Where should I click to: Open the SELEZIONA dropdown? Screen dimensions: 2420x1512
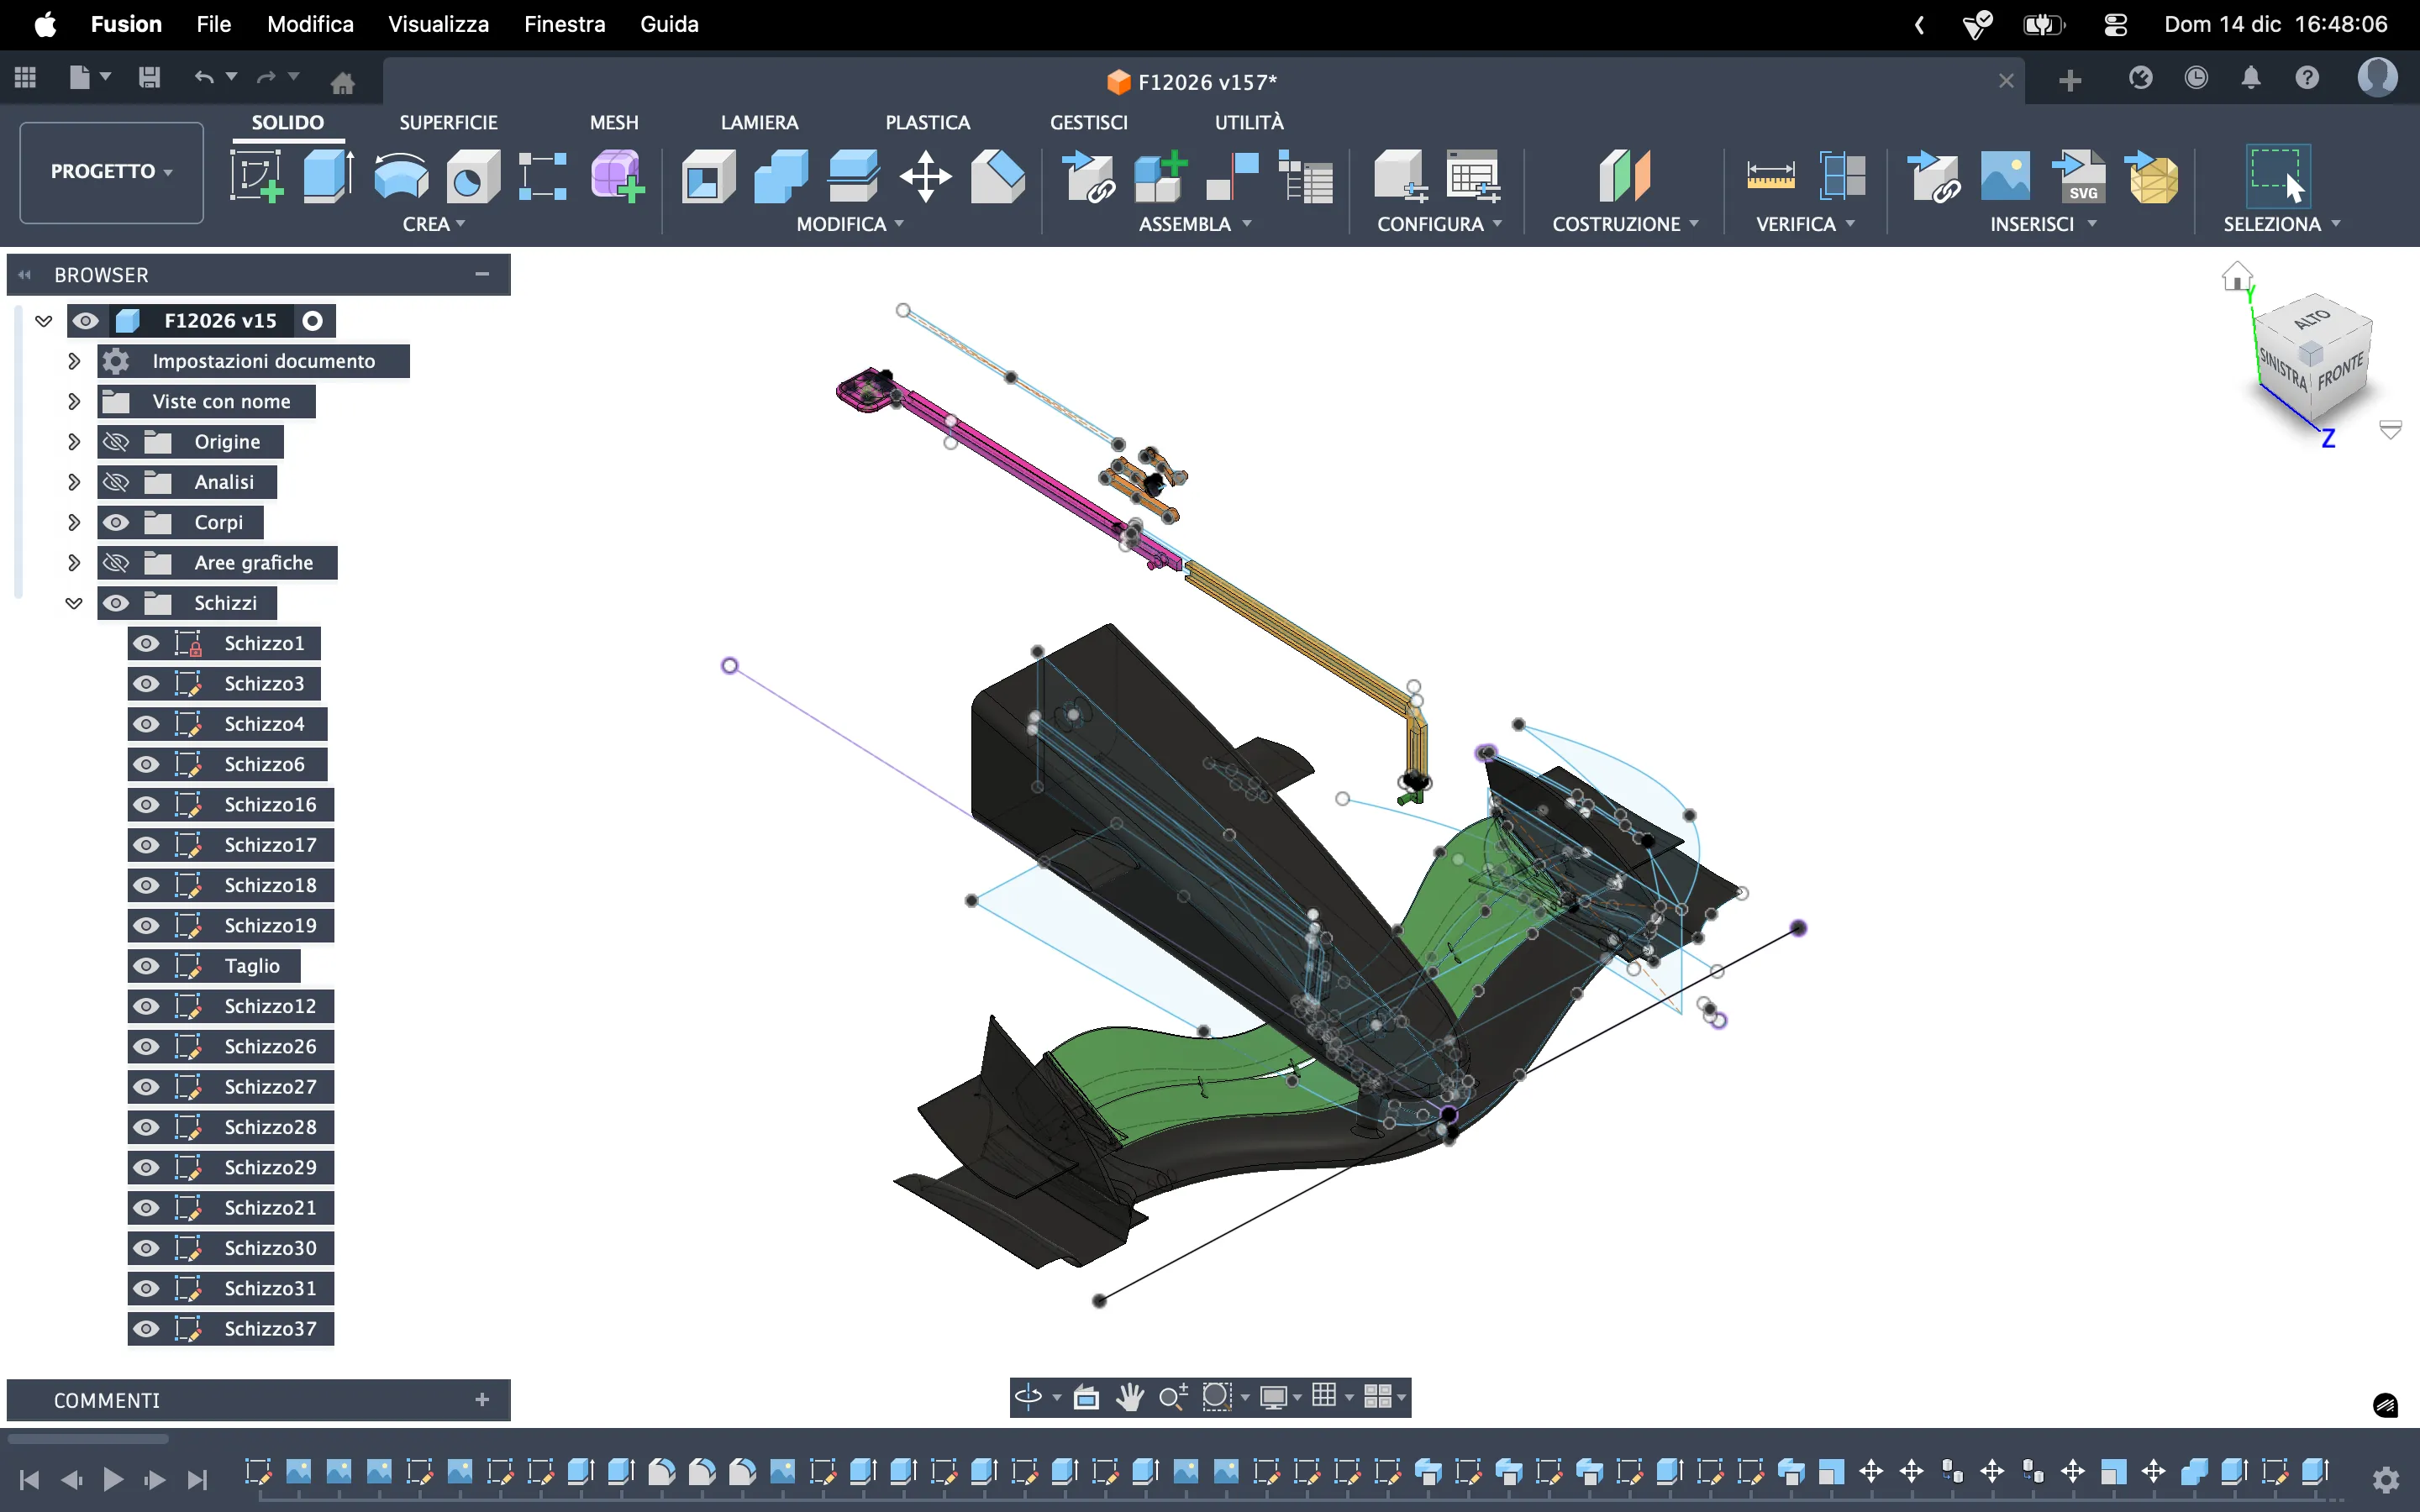click(x=2281, y=224)
